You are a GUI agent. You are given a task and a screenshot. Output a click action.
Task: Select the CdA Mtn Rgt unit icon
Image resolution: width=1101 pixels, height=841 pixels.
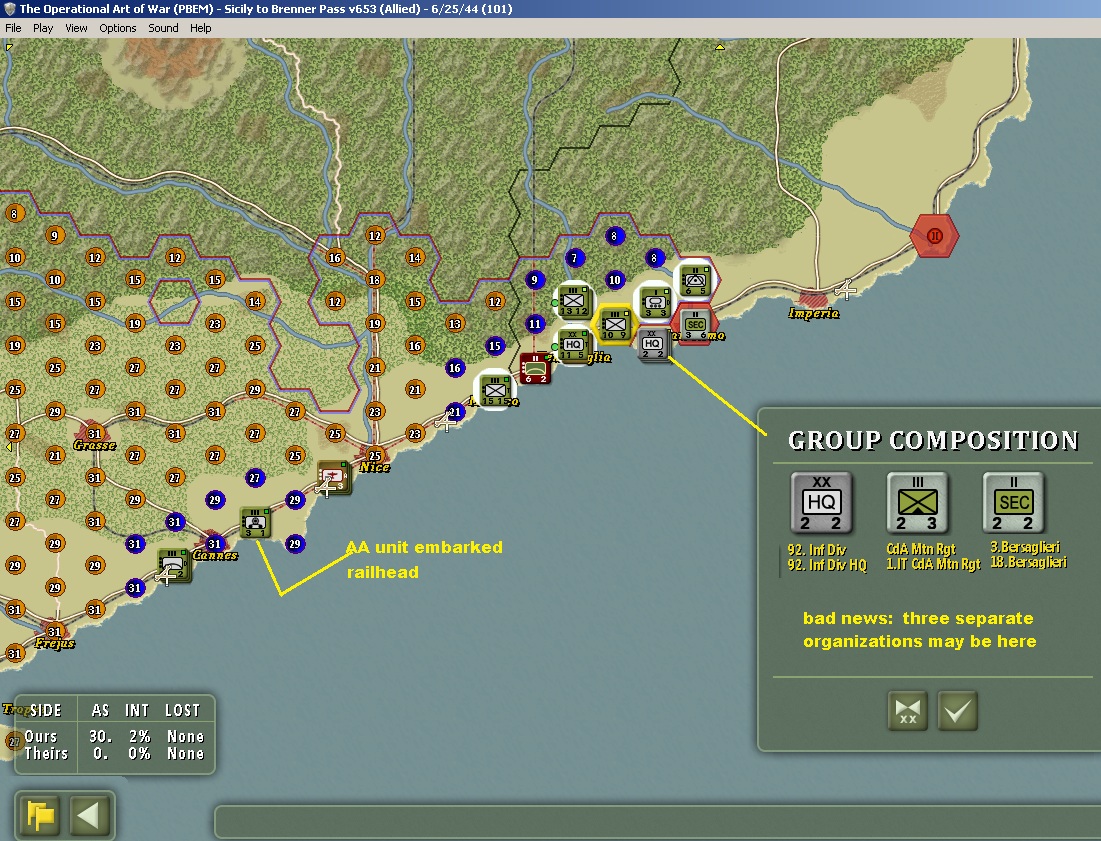tap(918, 503)
